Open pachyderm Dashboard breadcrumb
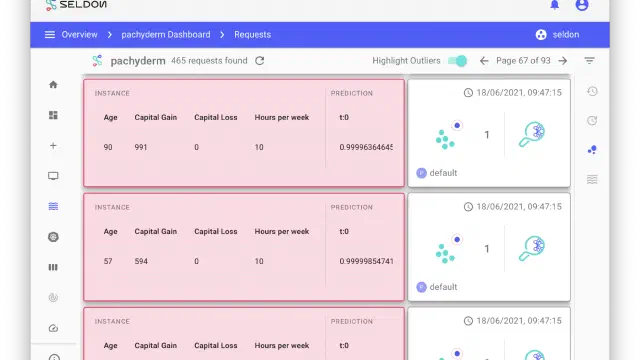The height and width of the screenshot is (360, 640). [166, 35]
